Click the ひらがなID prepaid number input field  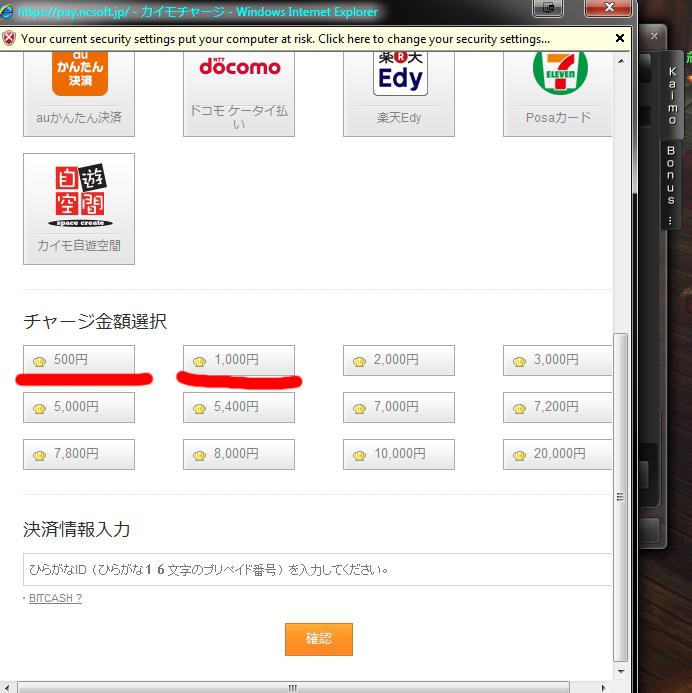pos(318,569)
